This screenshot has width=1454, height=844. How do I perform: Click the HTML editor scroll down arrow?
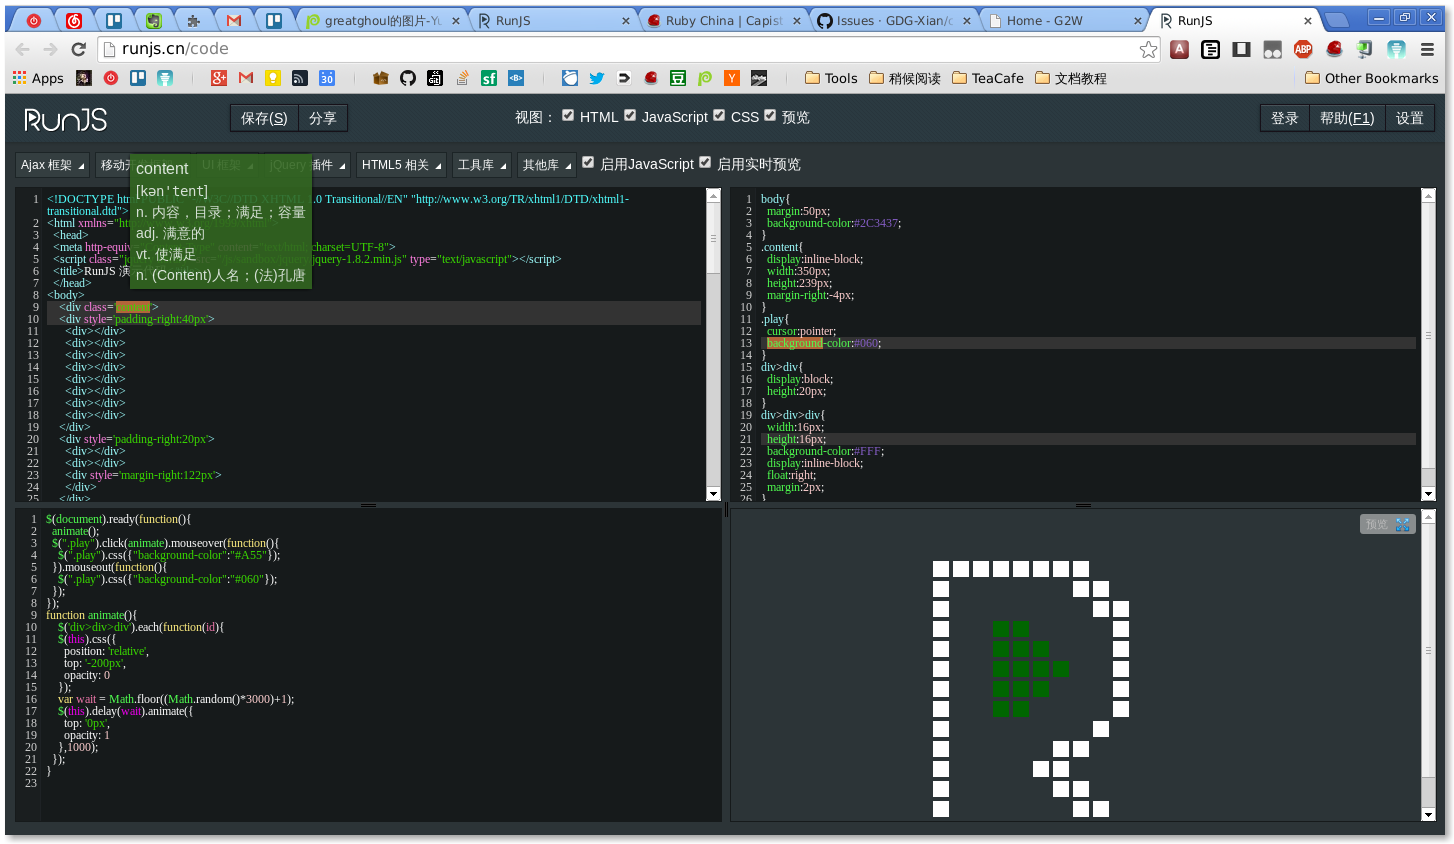[x=713, y=494]
